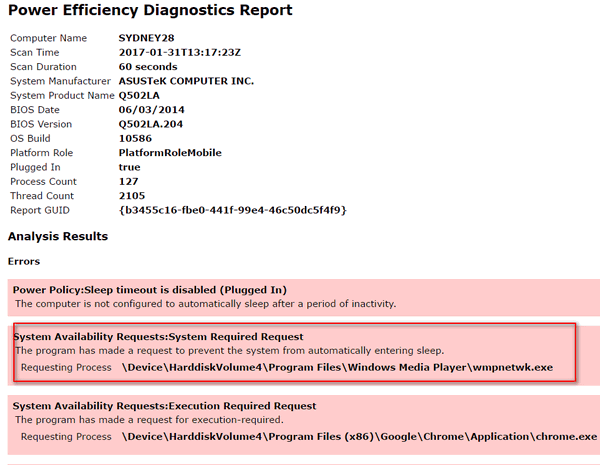Click 'Power Policy:Sleep timeout is disabled' error title

(x=150, y=290)
